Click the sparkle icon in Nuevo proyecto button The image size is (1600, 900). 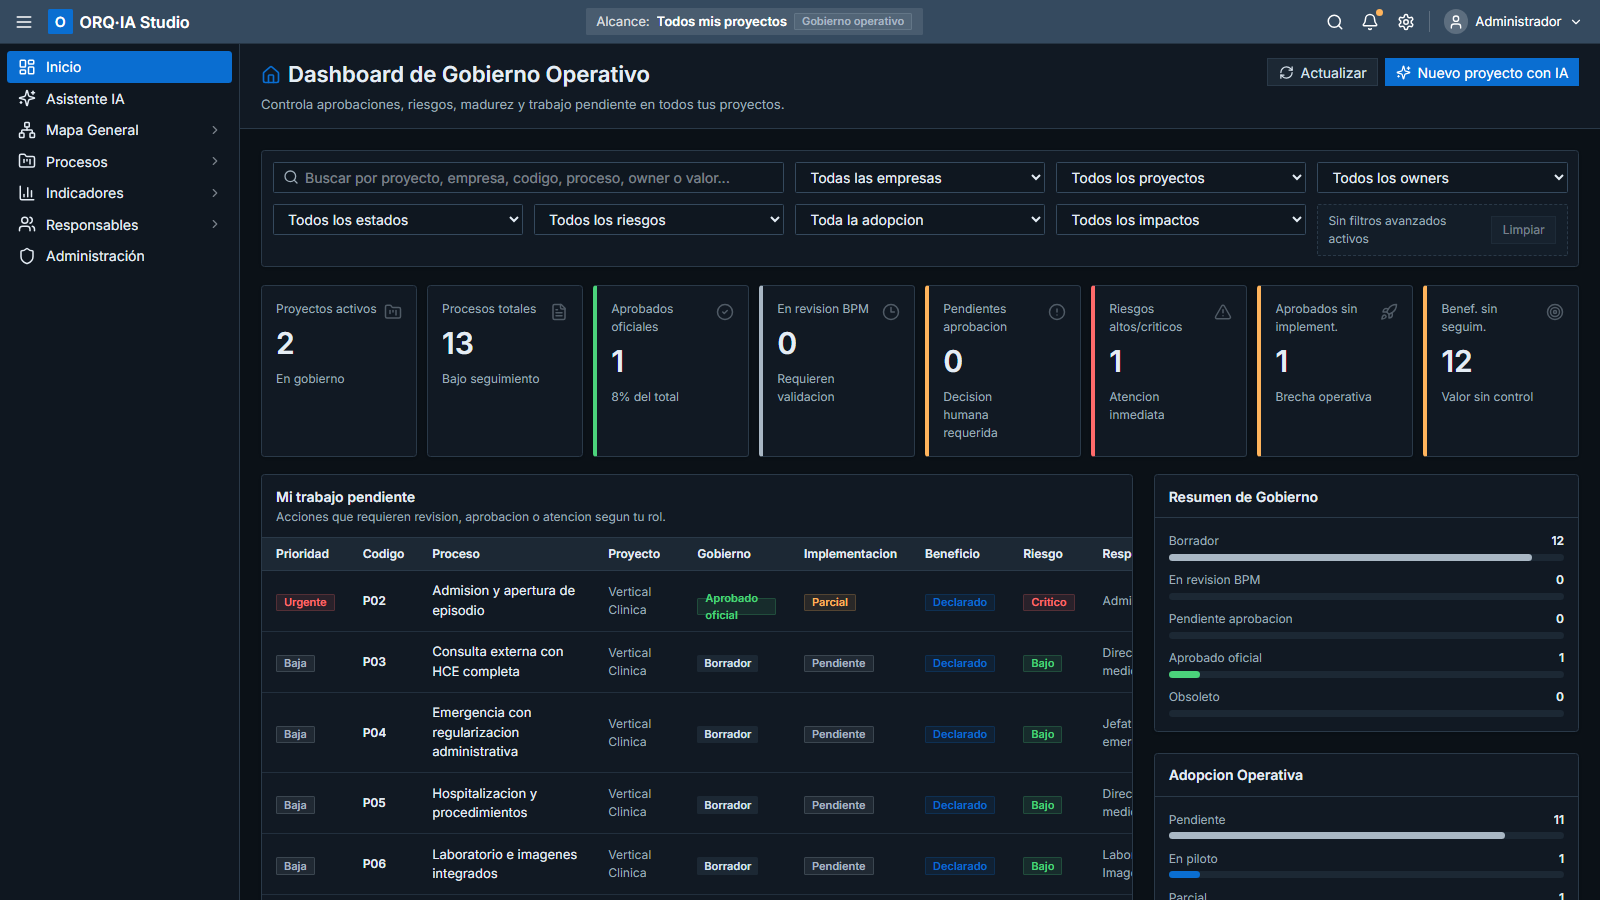point(1404,73)
